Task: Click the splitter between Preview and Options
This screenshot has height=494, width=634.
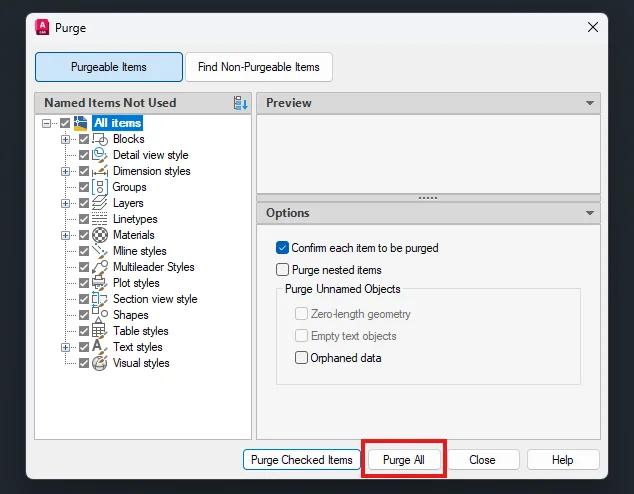Action: 428,198
